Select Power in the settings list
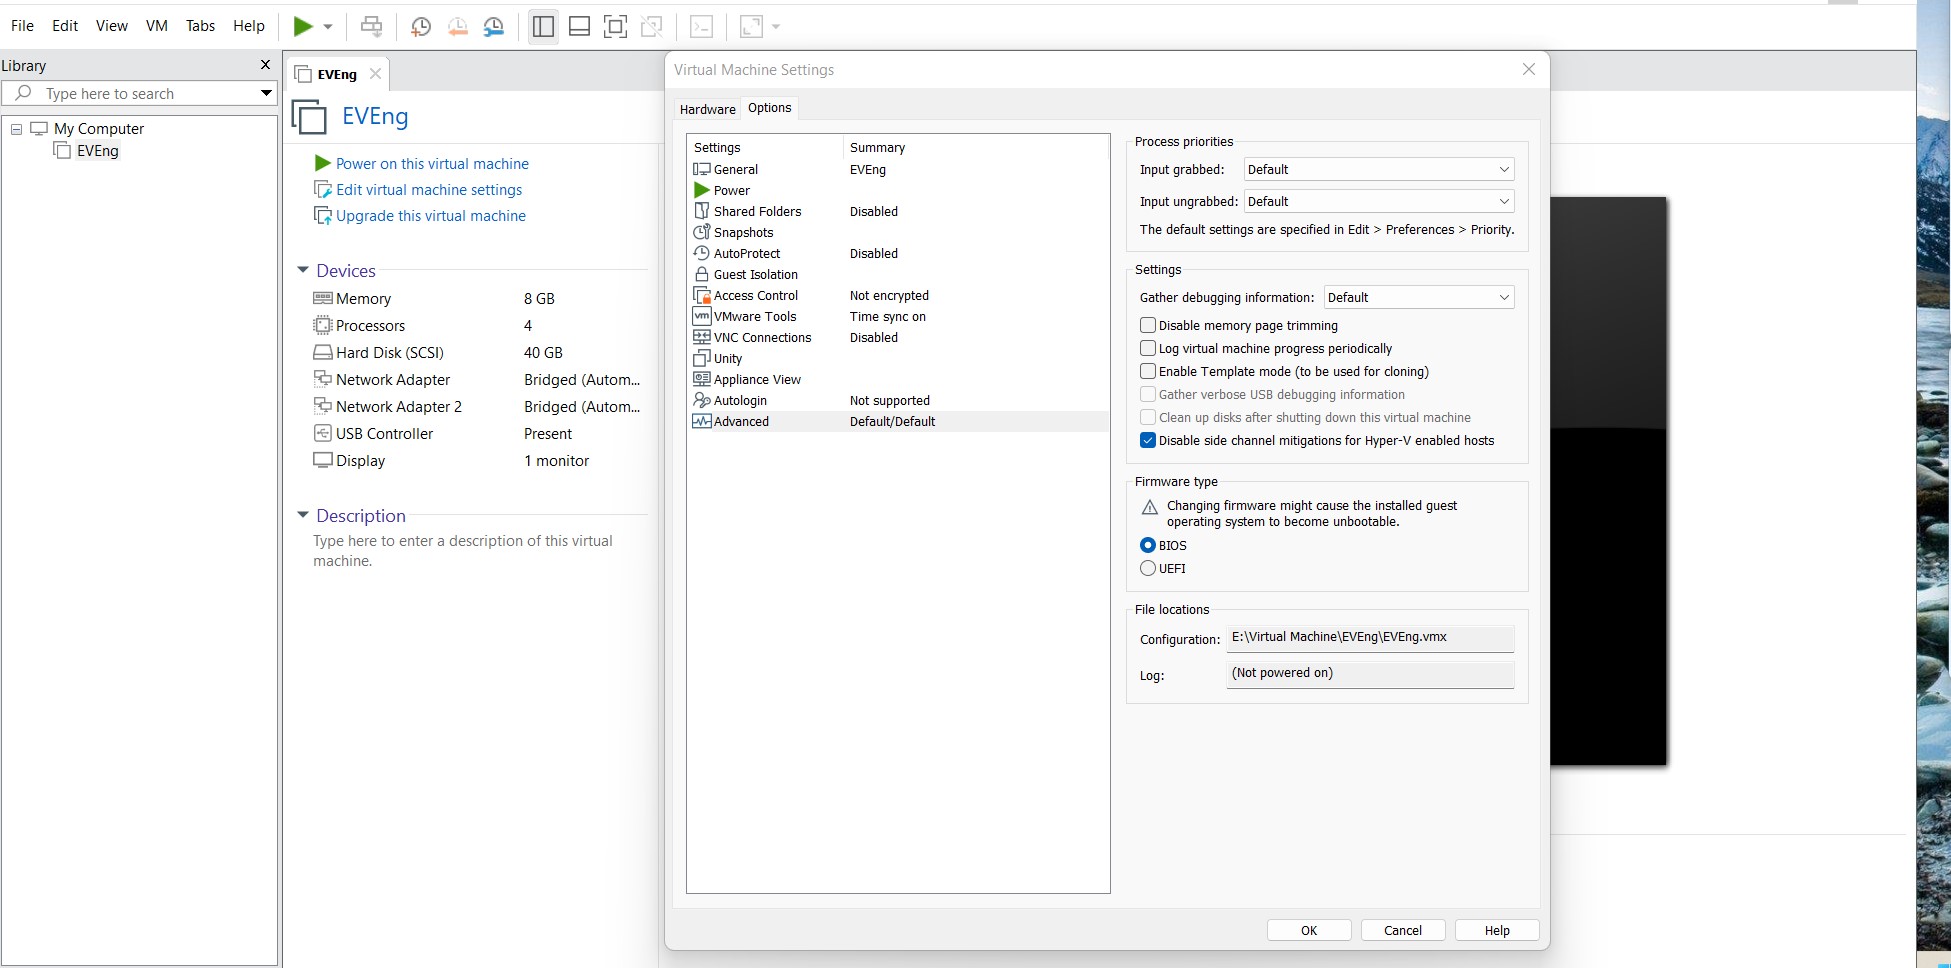This screenshot has height=968, width=1951. tap(898, 191)
